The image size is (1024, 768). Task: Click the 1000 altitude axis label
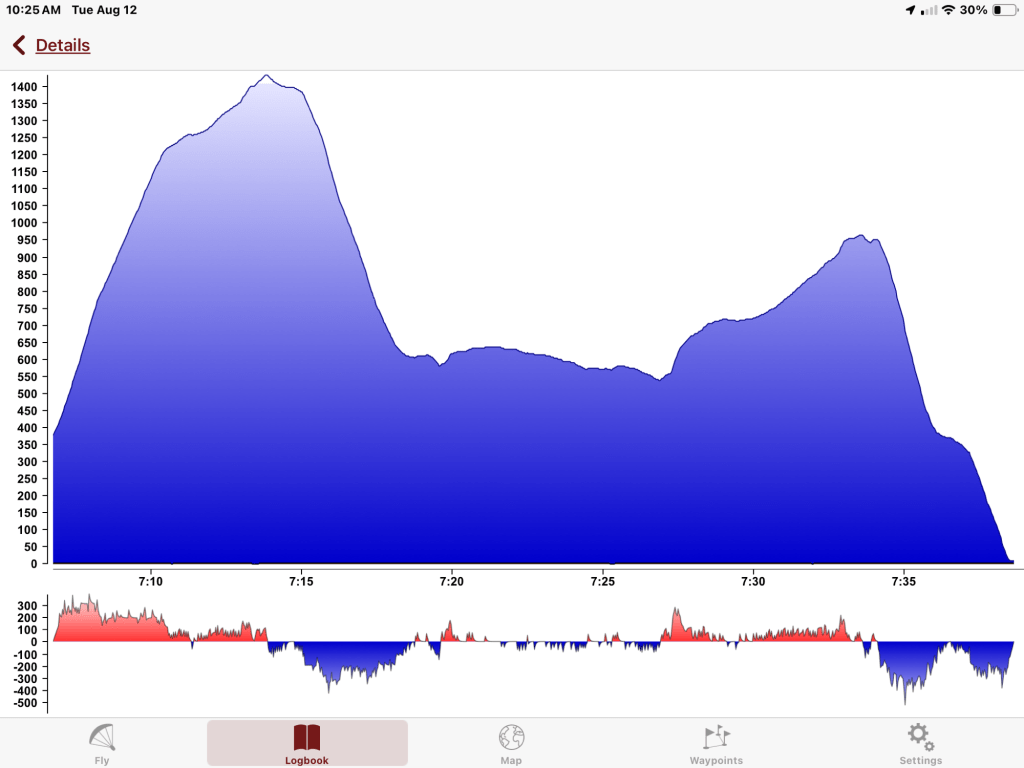[24, 223]
